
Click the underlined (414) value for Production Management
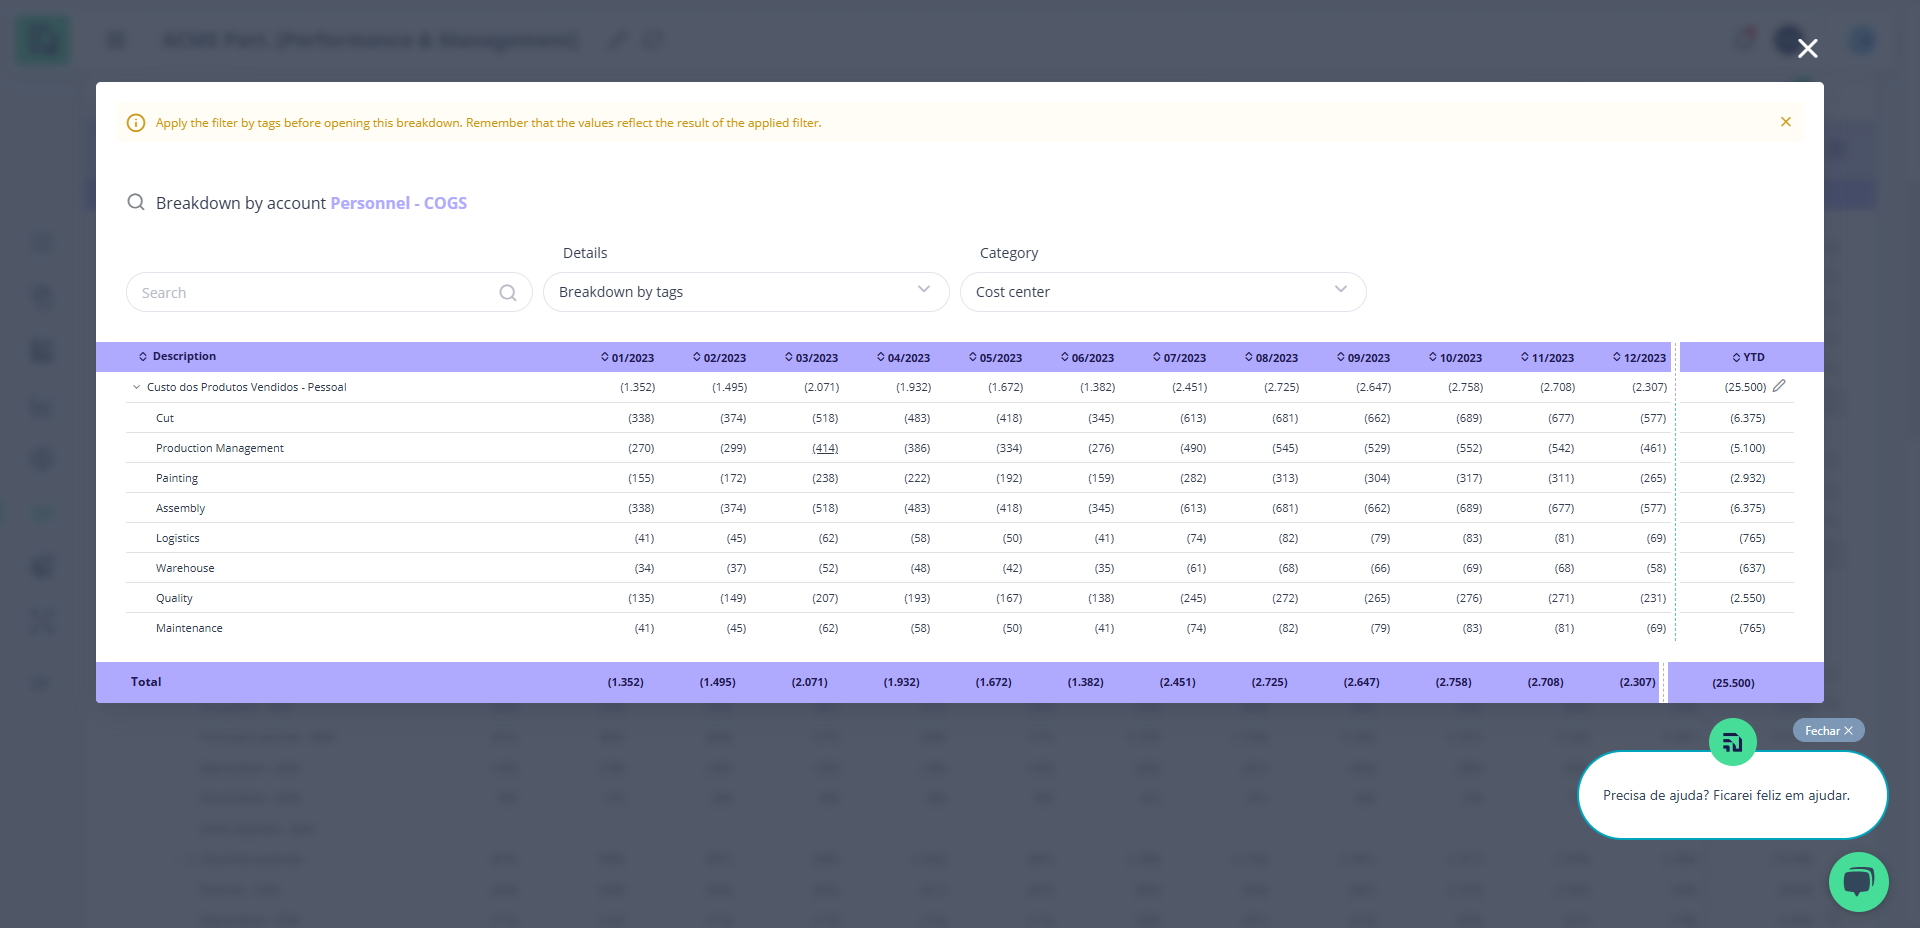pyautogui.click(x=825, y=448)
